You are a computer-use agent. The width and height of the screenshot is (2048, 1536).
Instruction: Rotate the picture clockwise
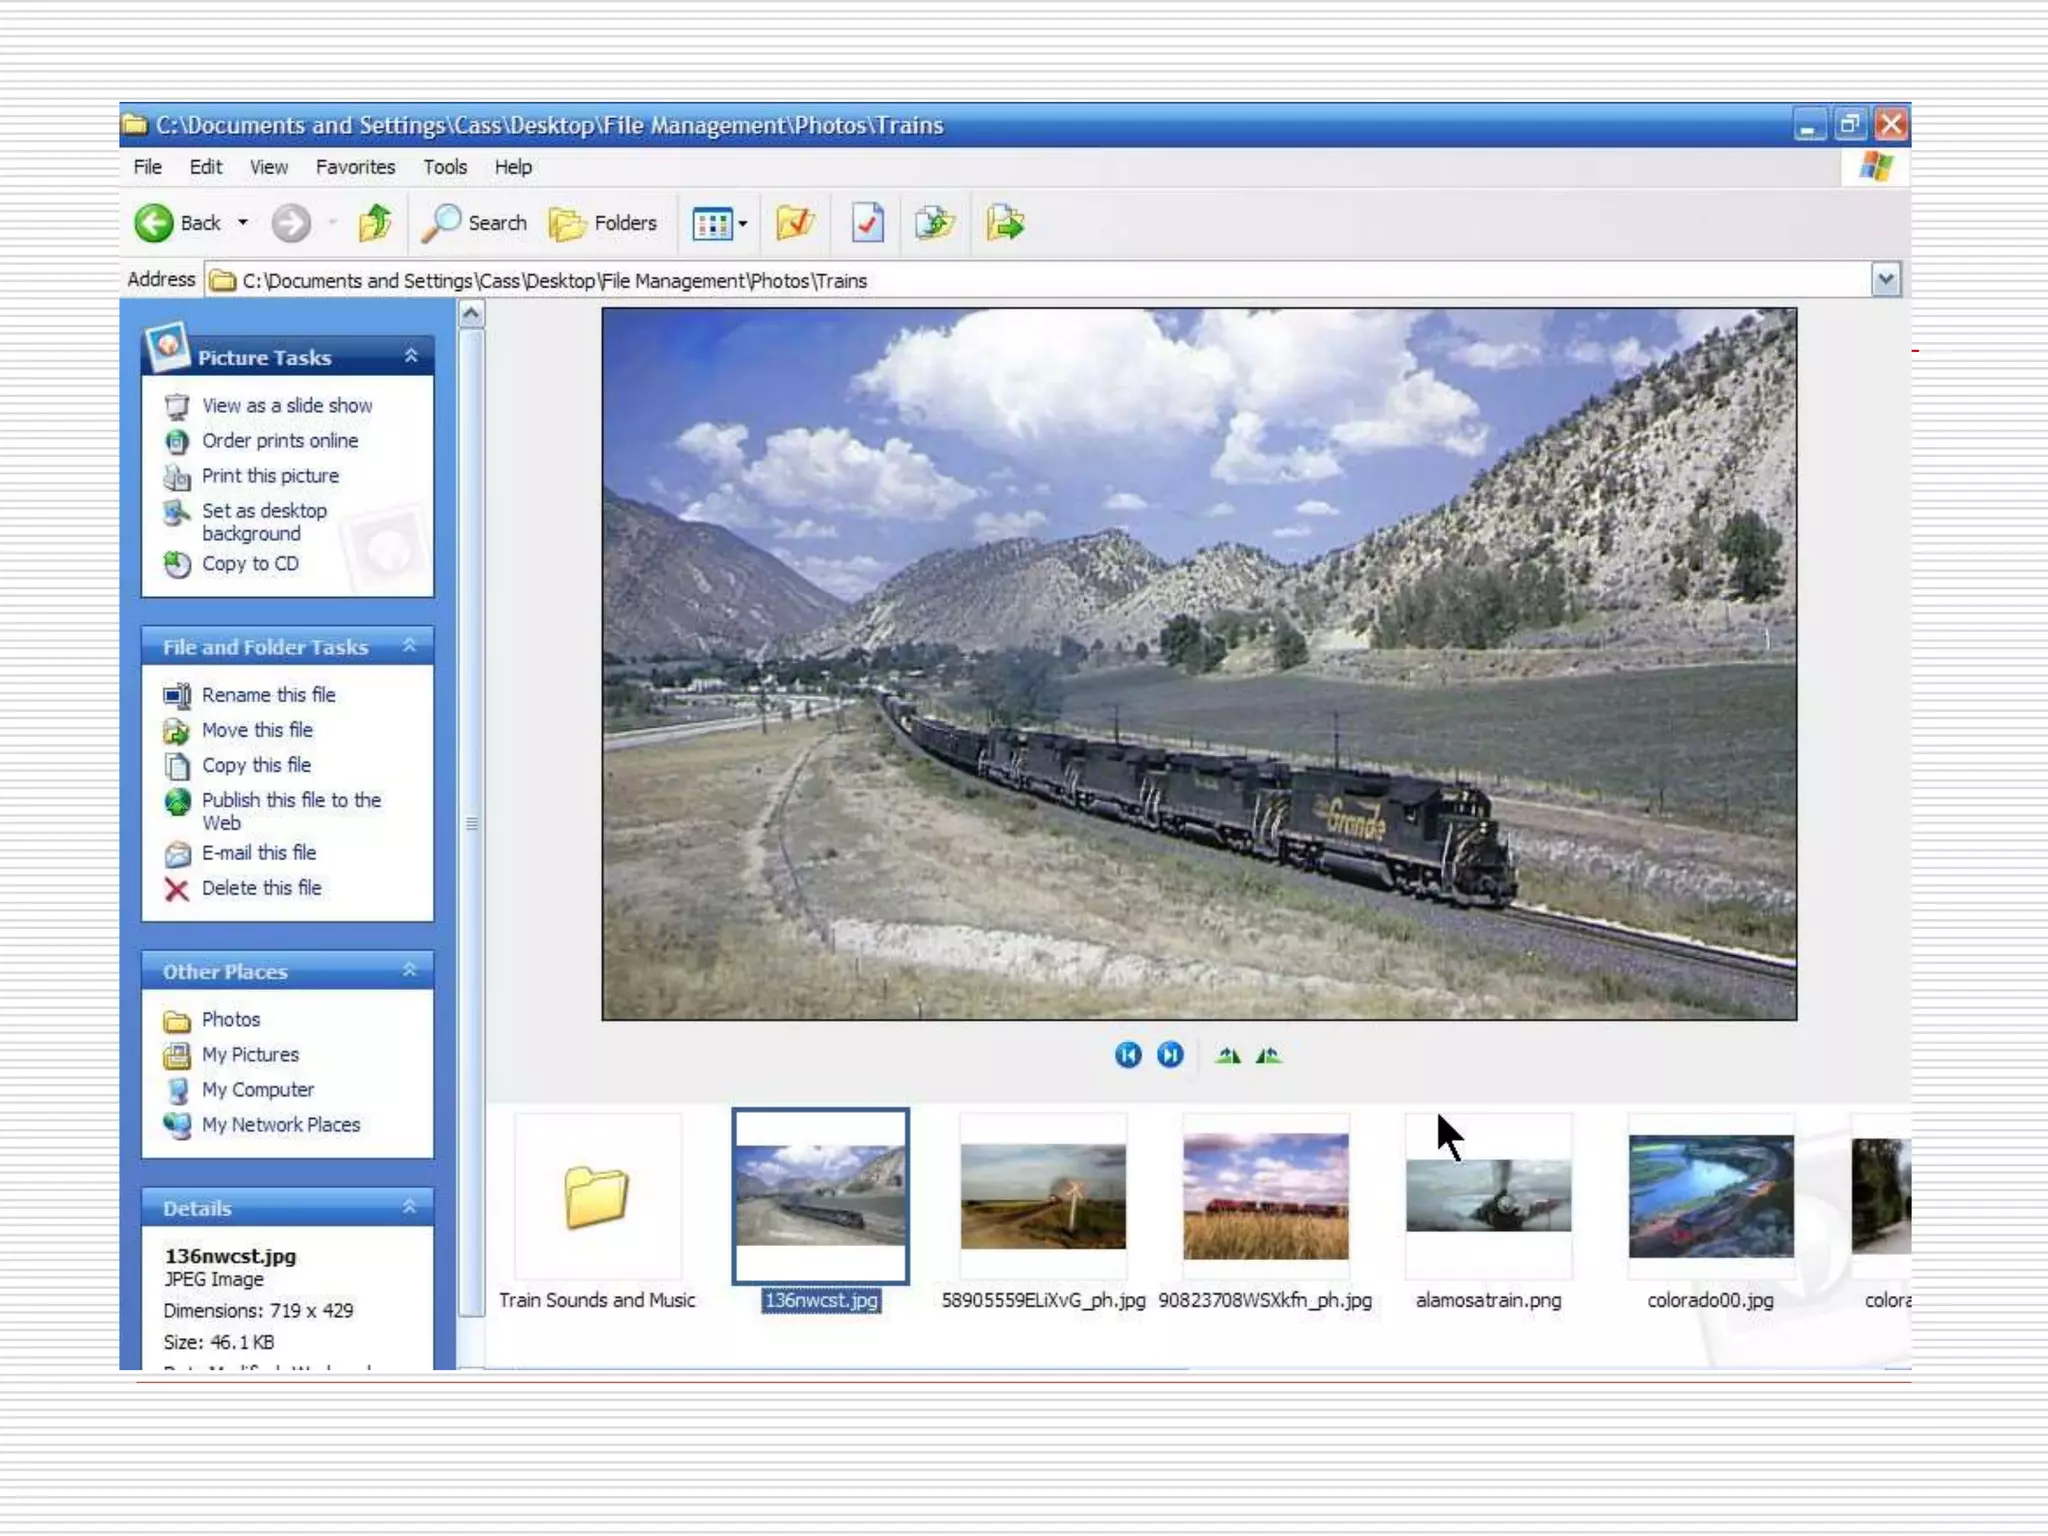[1228, 1055]
